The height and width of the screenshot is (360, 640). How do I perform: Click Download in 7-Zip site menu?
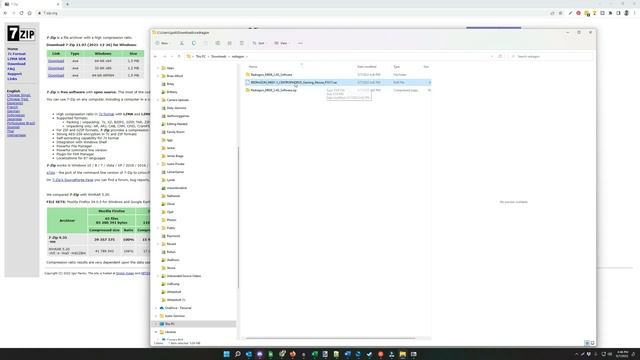pos(16,64)
